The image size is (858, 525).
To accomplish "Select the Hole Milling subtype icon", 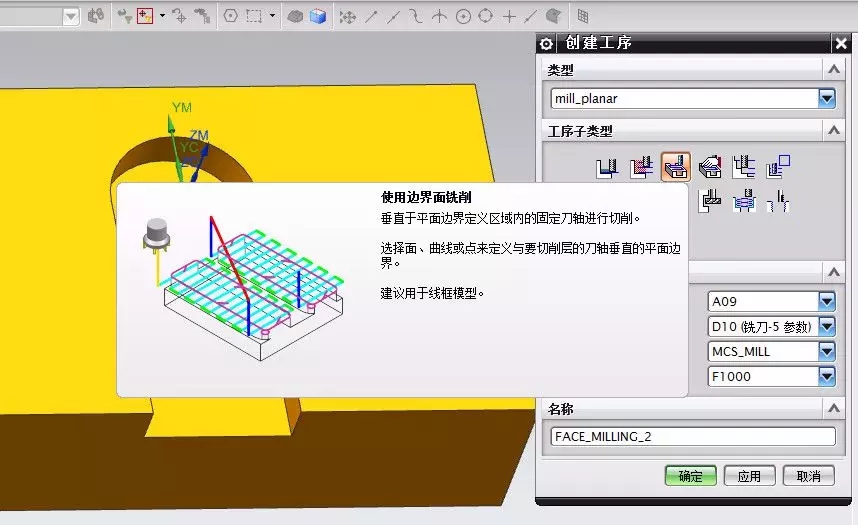I will [744, 201].
